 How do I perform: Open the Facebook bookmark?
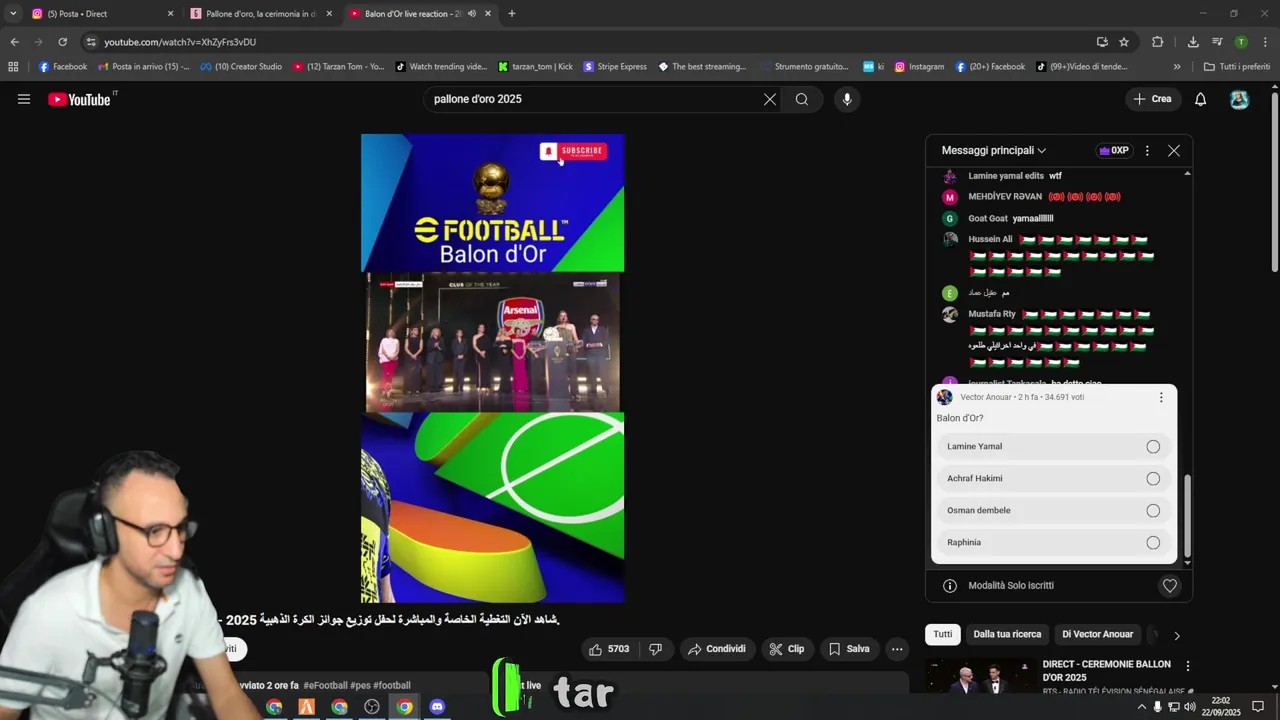62,67
